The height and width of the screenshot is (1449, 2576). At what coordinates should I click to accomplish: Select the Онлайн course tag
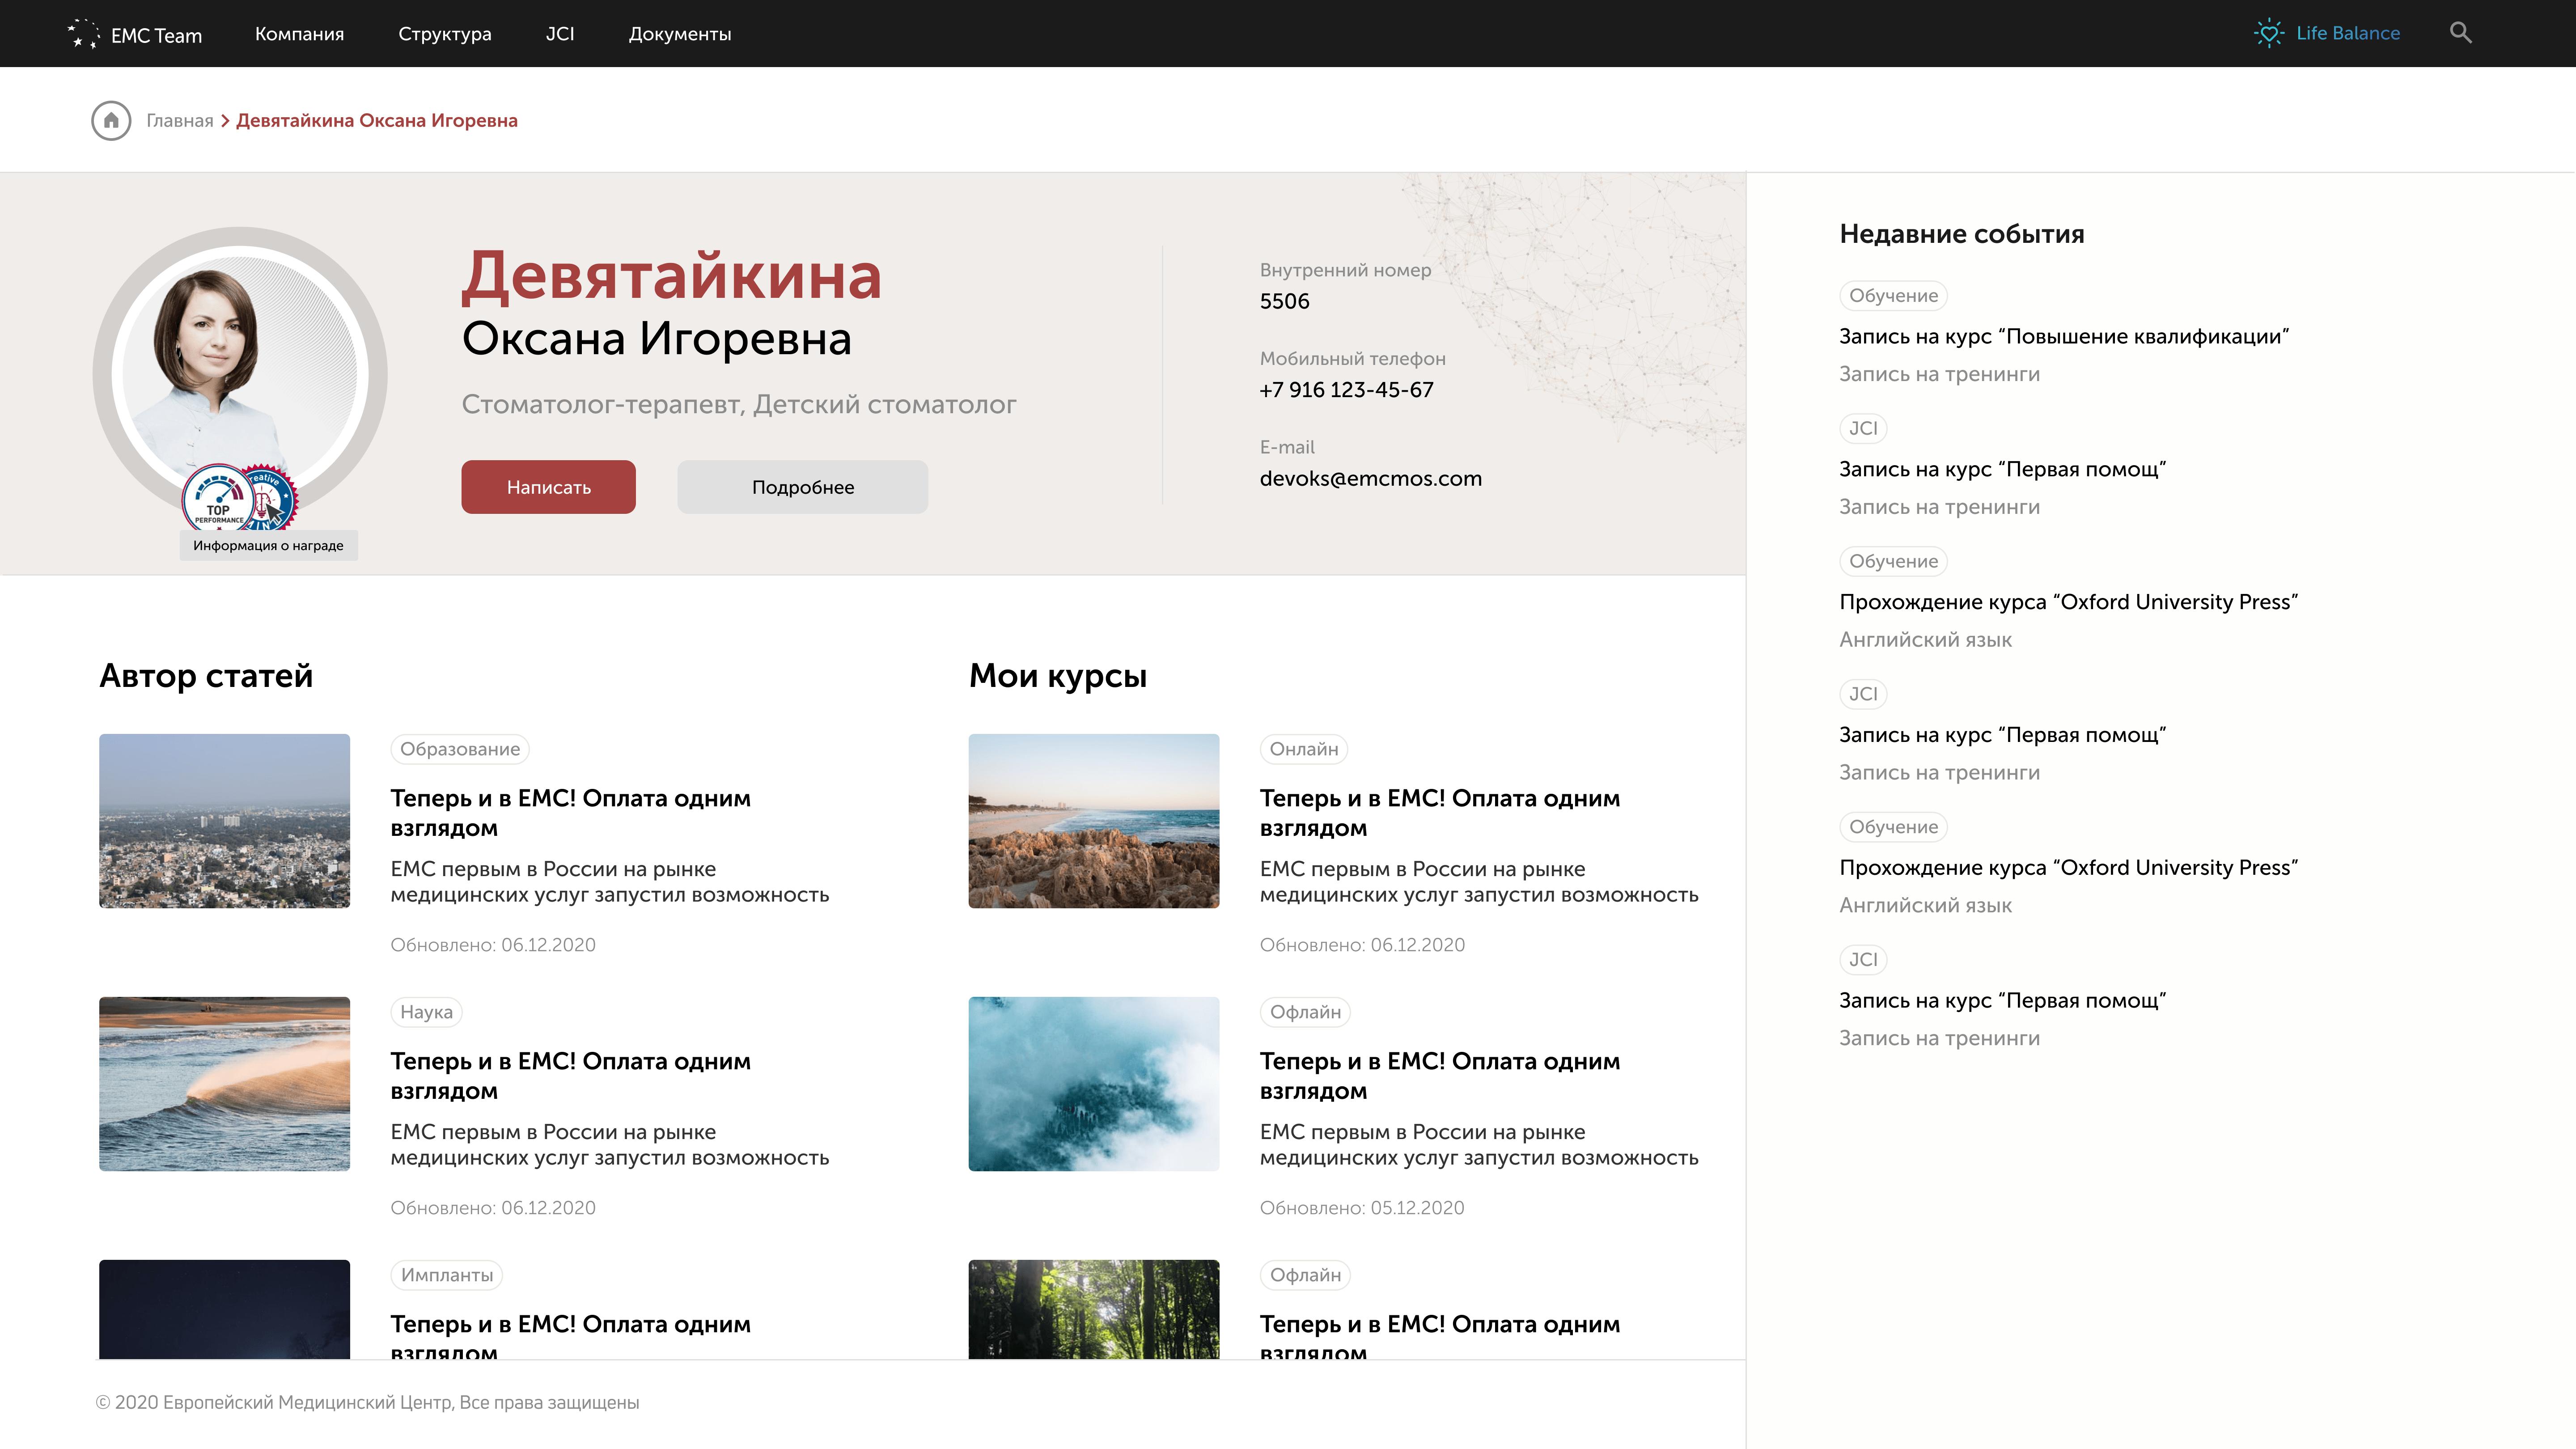click(x=1303, y=749)
